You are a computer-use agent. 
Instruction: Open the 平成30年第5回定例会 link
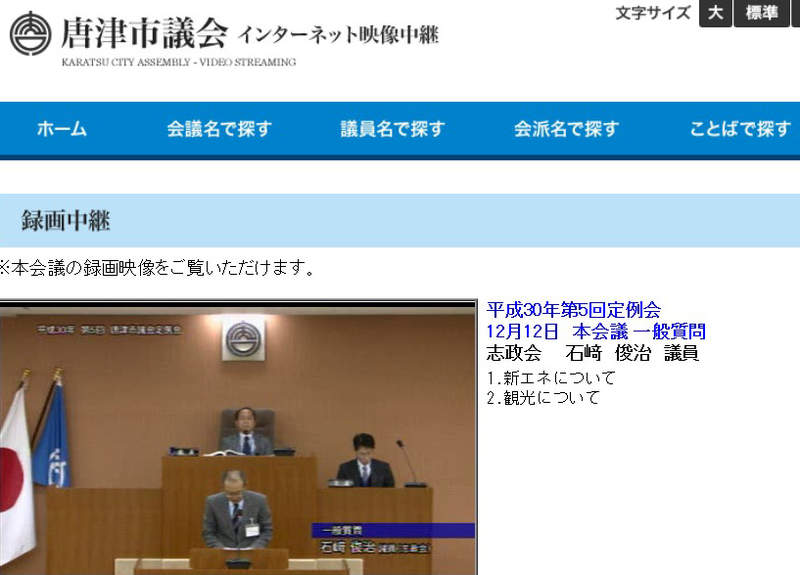pyautogui.click(x=573, y=311)
